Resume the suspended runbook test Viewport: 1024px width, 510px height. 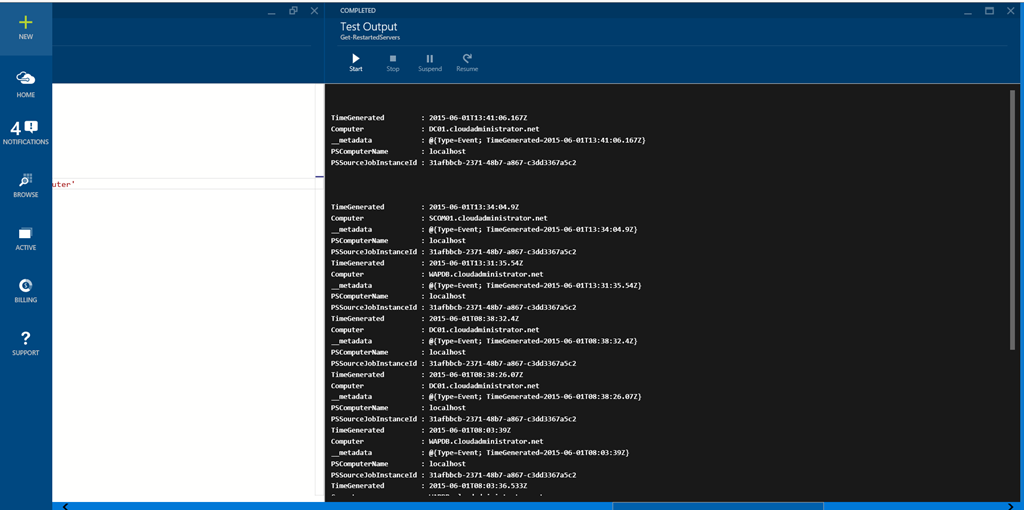click(x=467, y=60)
